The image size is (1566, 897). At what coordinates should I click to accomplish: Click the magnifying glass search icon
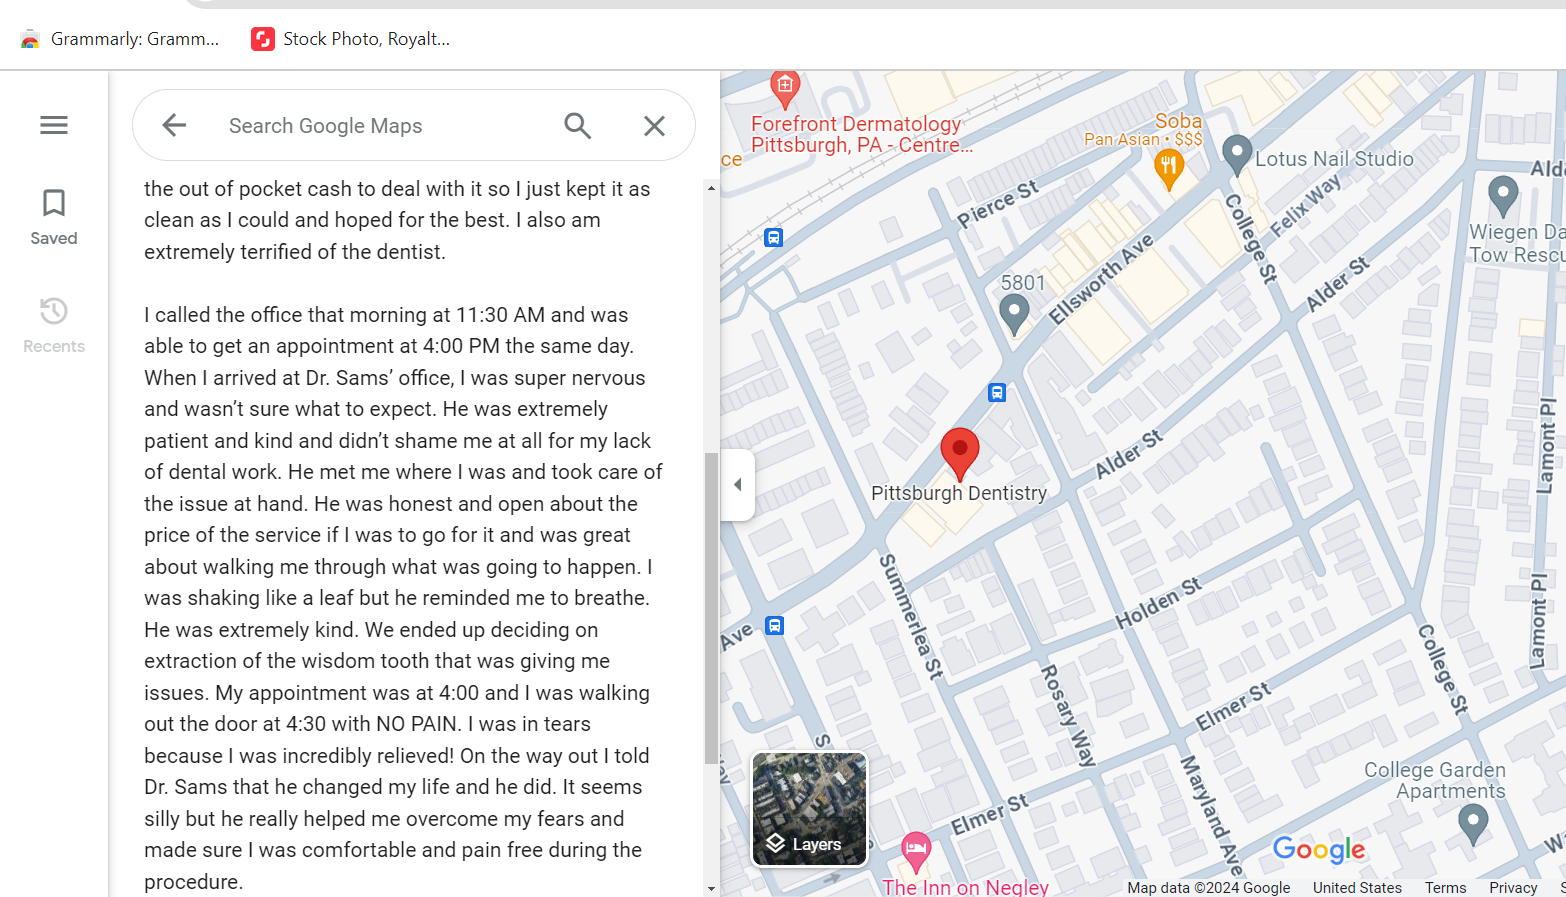(x=578, y=125)
